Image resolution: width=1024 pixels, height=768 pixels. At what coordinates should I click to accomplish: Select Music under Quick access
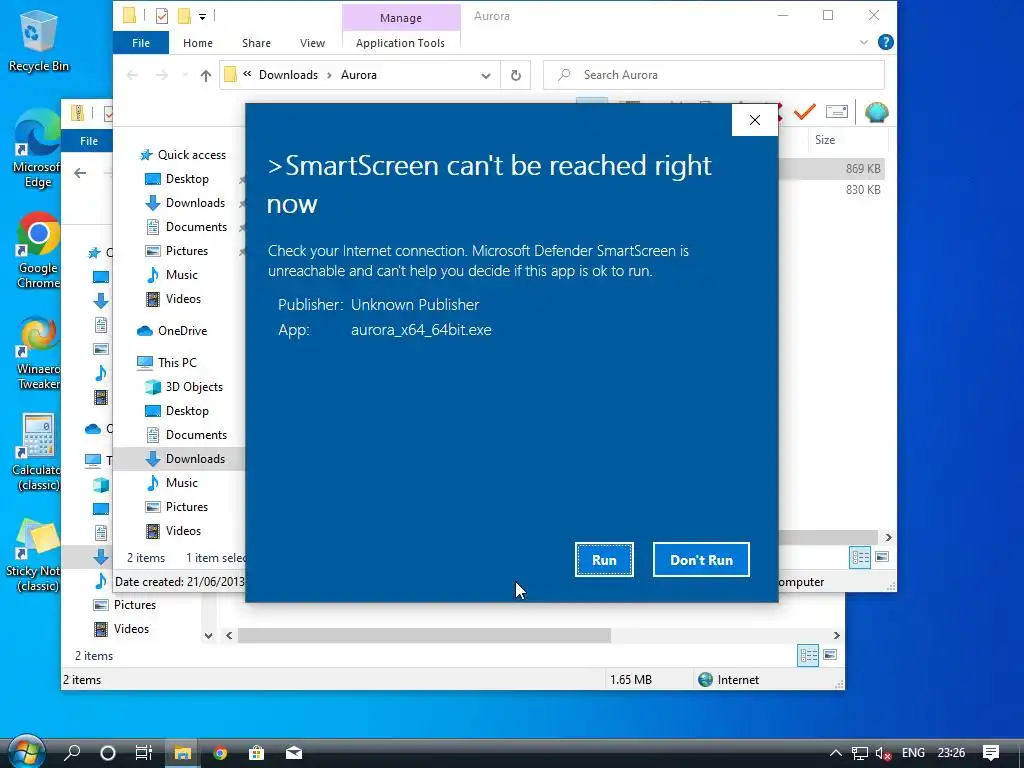[x=172, y=275]
